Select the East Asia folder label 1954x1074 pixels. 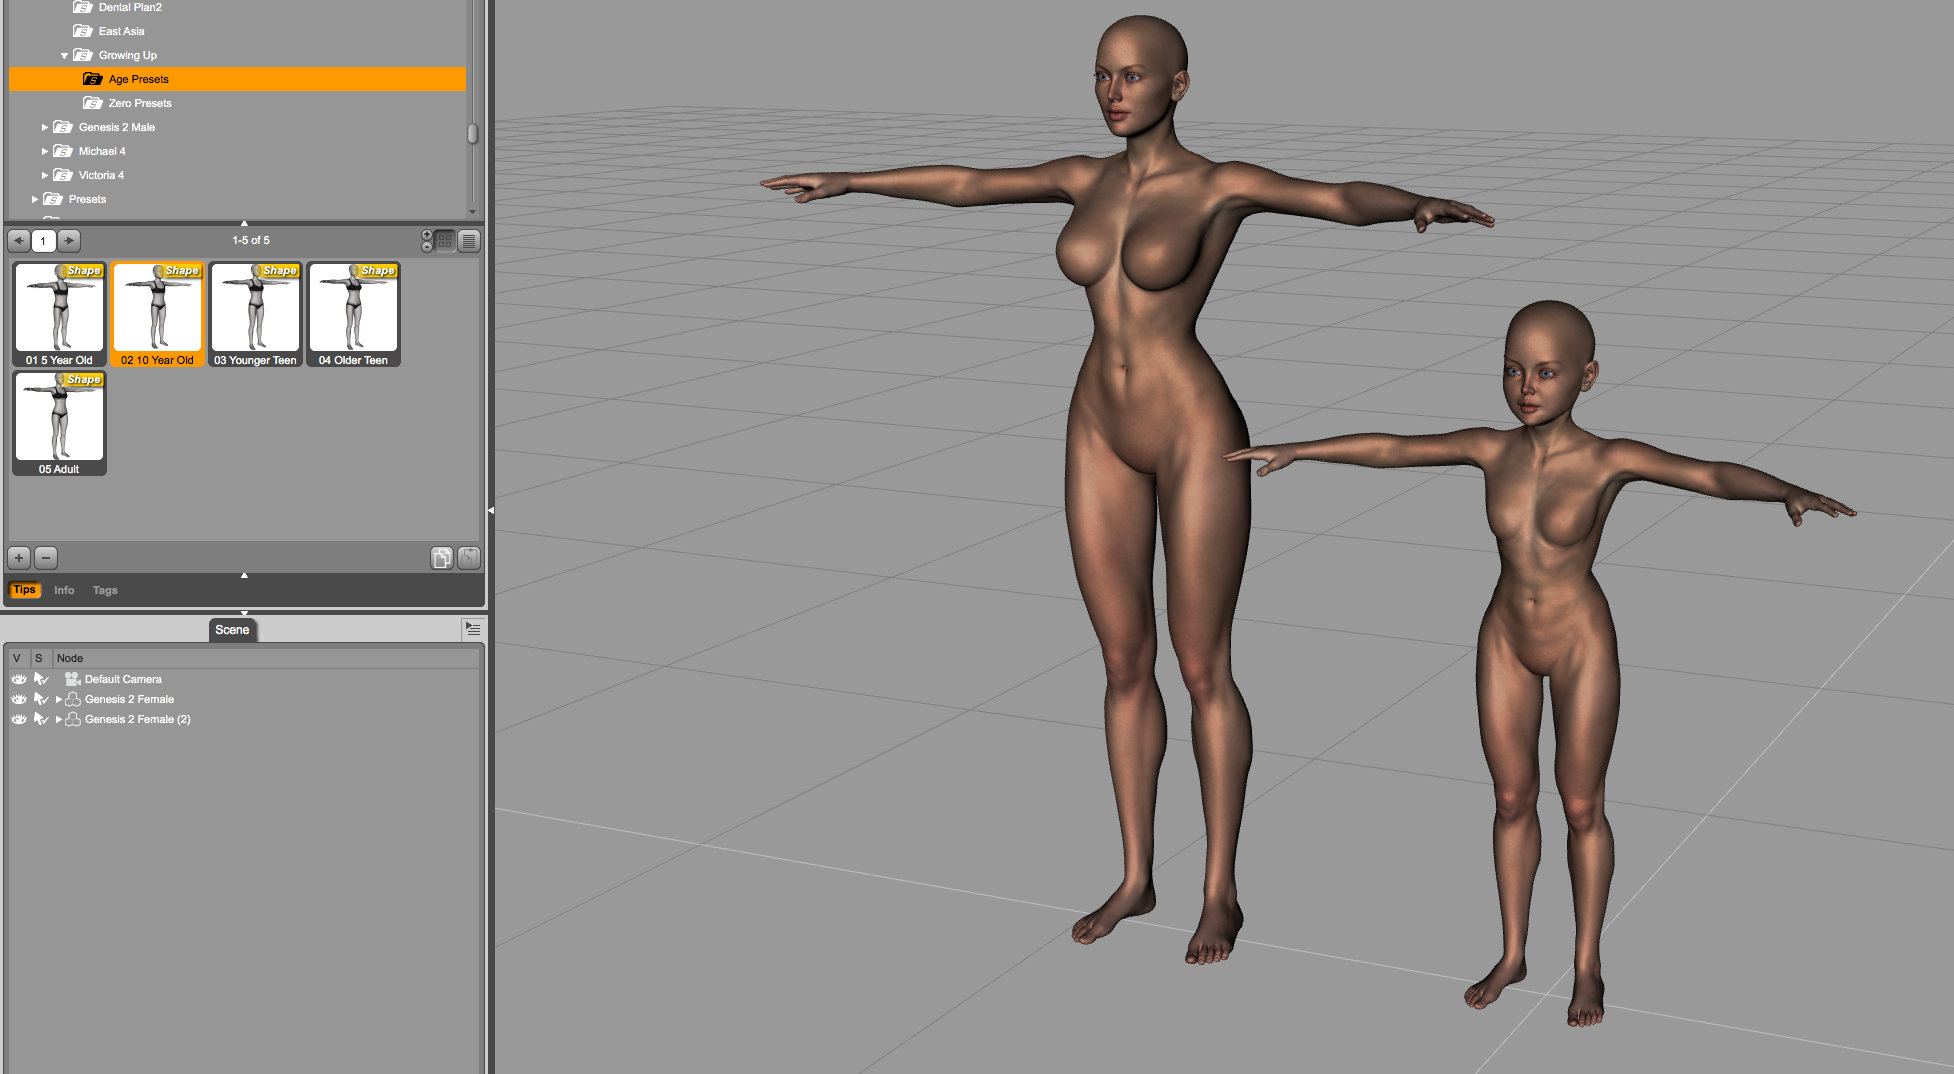pos(121,31)
